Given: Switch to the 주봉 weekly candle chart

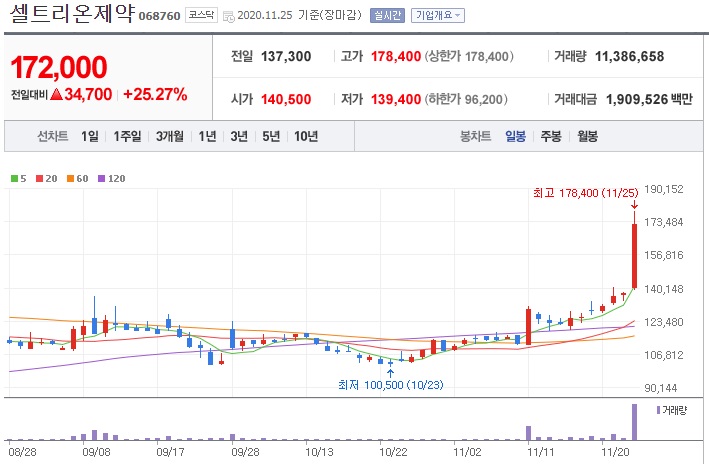Looking at the screenshot, I should (x=551, y=136).
